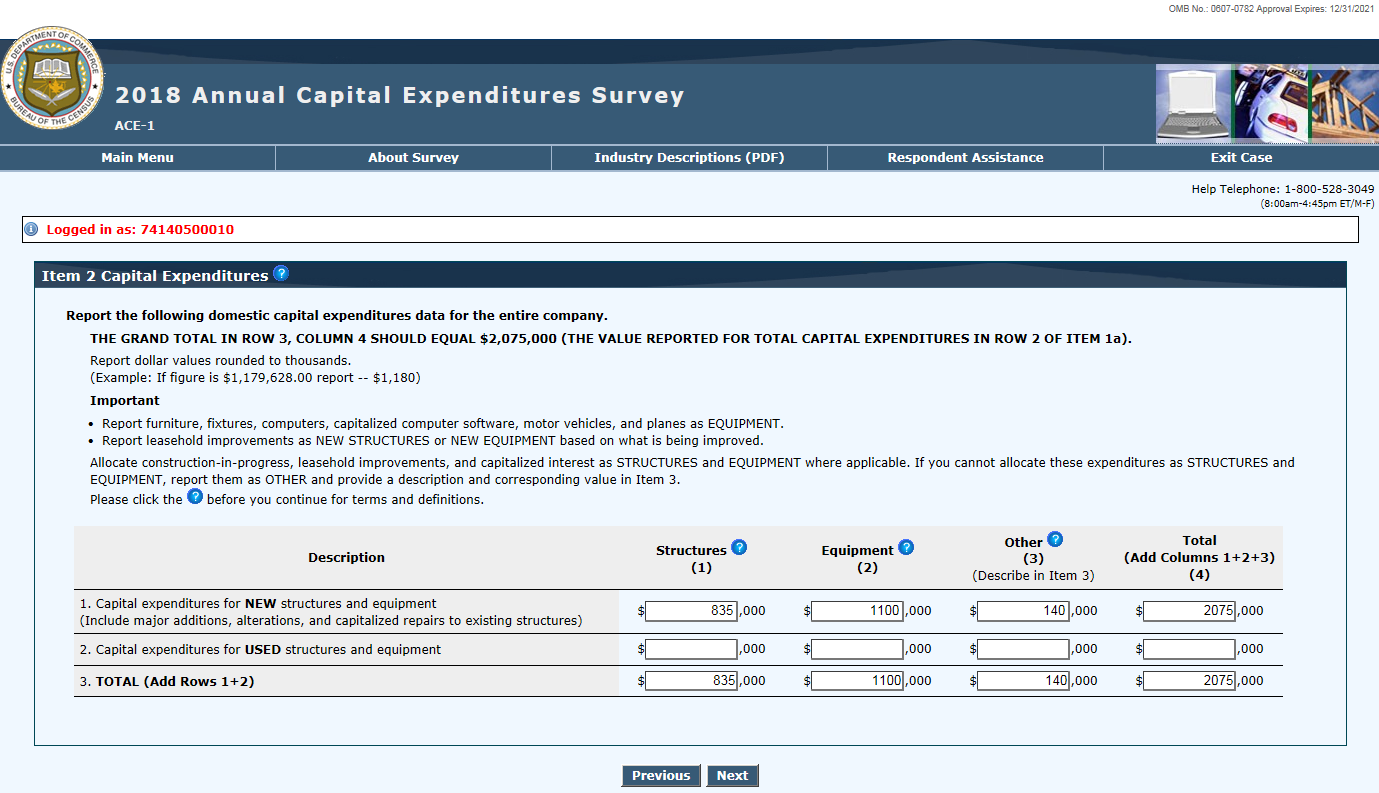Open help icon next to Structures column header
The image size is (1379, 793).
click(x=739, y=547)
